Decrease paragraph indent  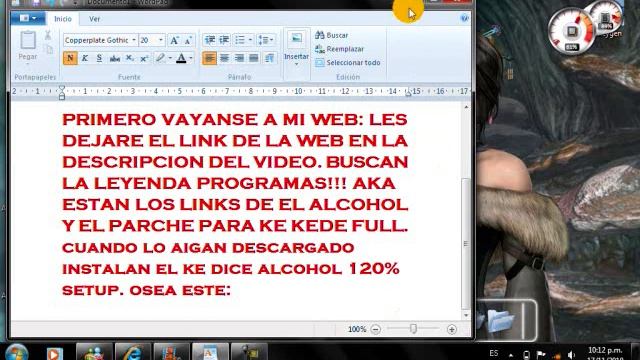tap(210, 40)
